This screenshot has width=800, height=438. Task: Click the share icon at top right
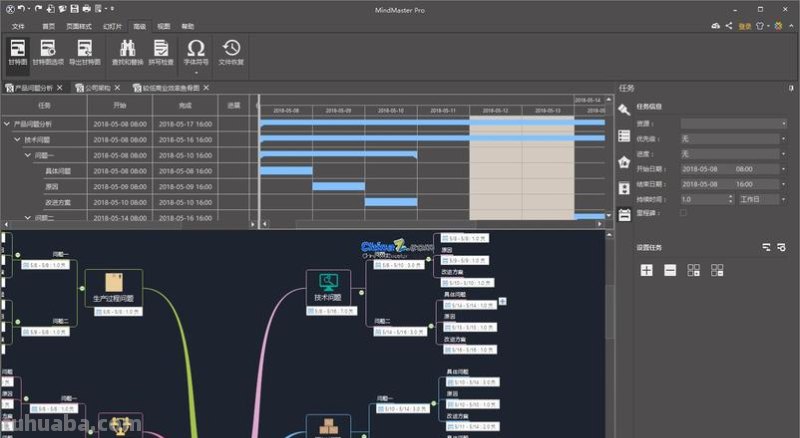[x=729, y=26]
